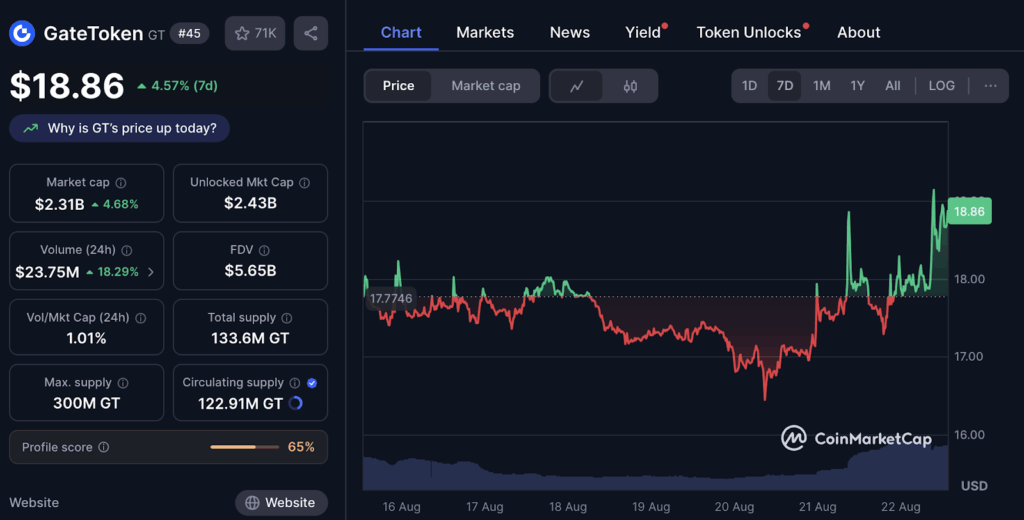
Task: Set chart range to 1M
Action: tap(821, 86)
